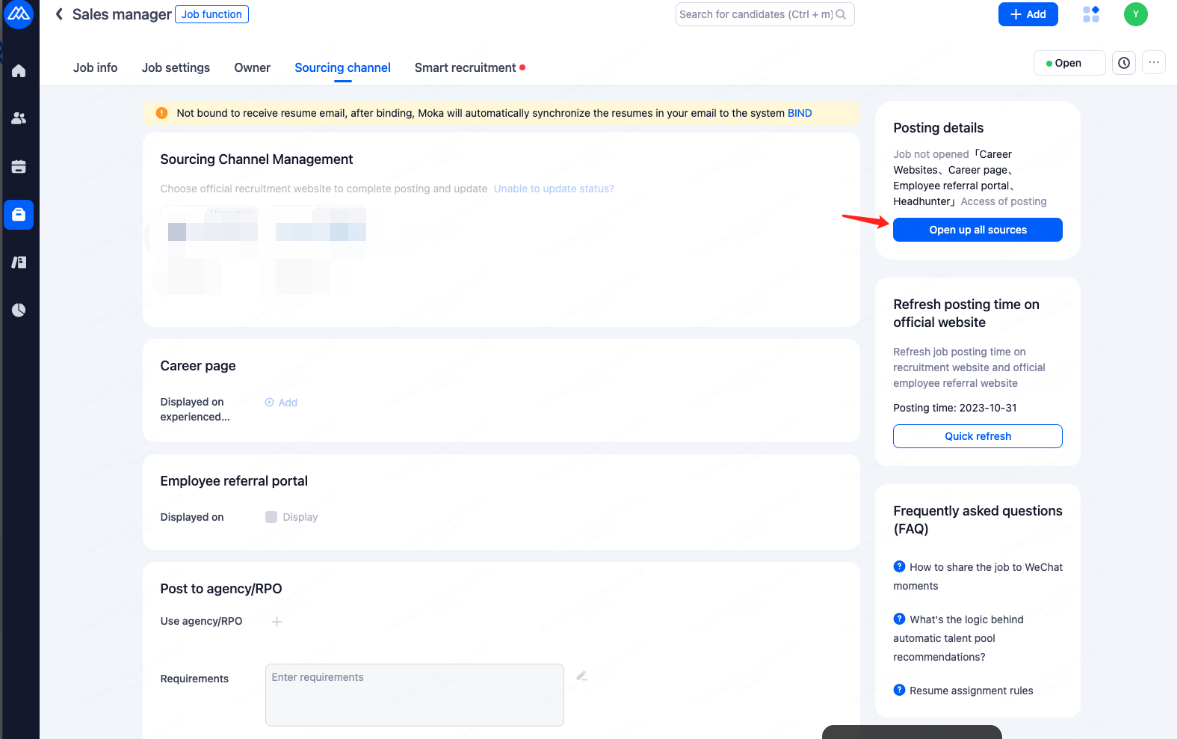Switch to the Smart recruitment tab
Viewport: 1177px width, 739px height.
point(465,68)
